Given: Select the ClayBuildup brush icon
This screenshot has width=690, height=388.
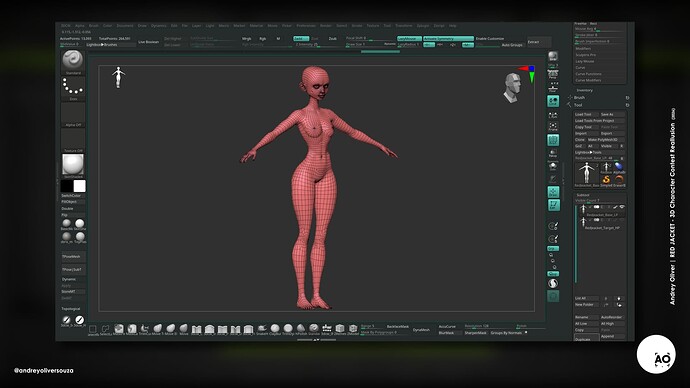Looking at the screenshot, I should click(275, 329).
